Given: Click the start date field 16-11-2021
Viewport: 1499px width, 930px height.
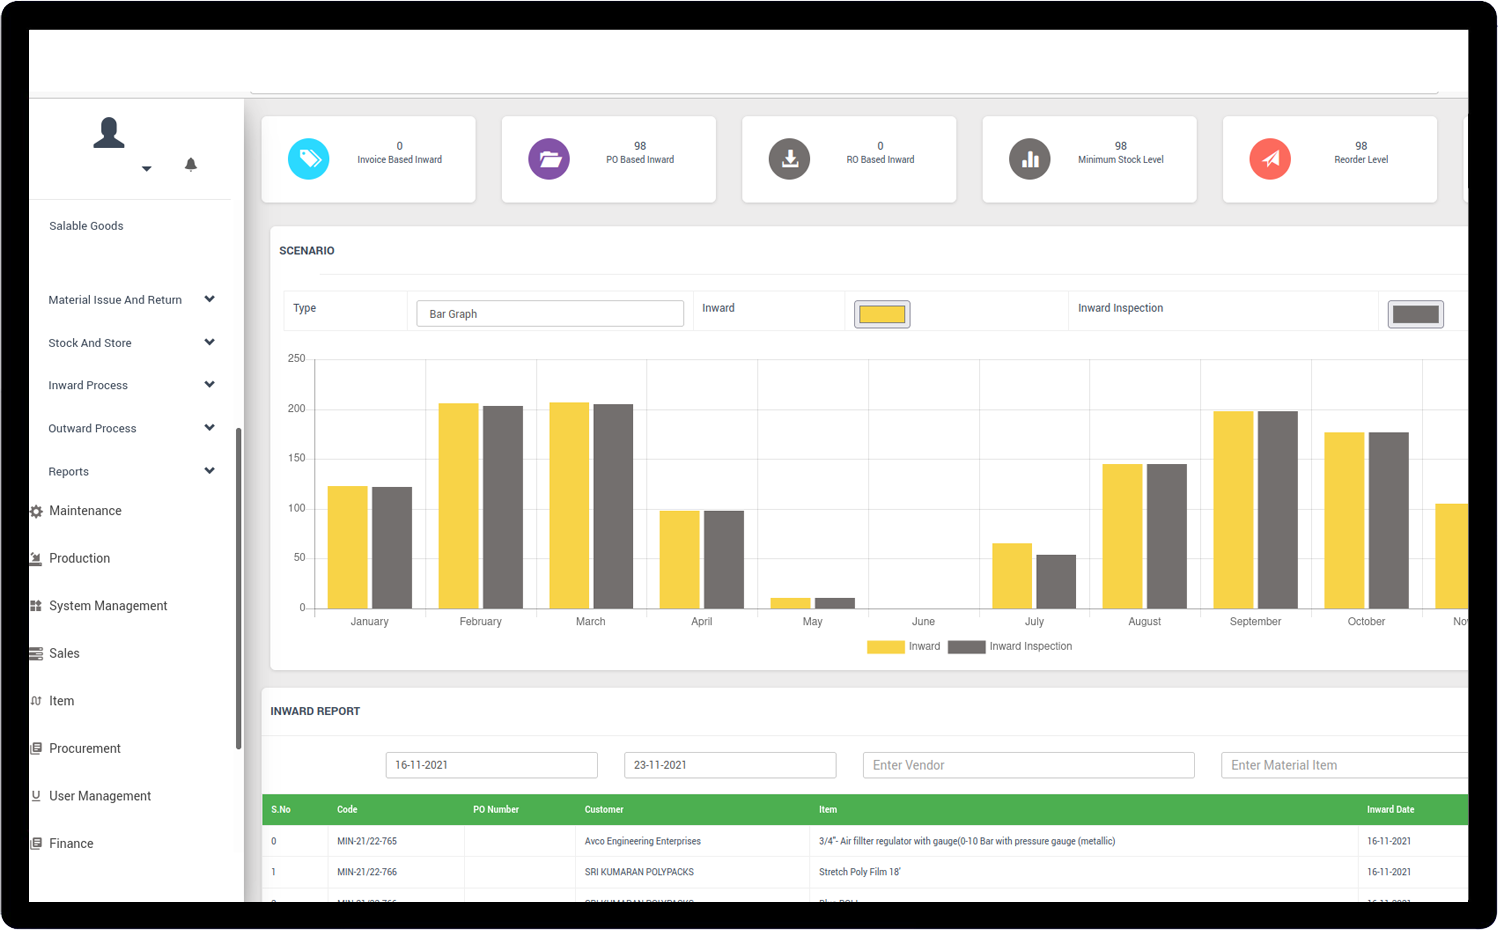Looking at the screenshot, I should (492, 765).
